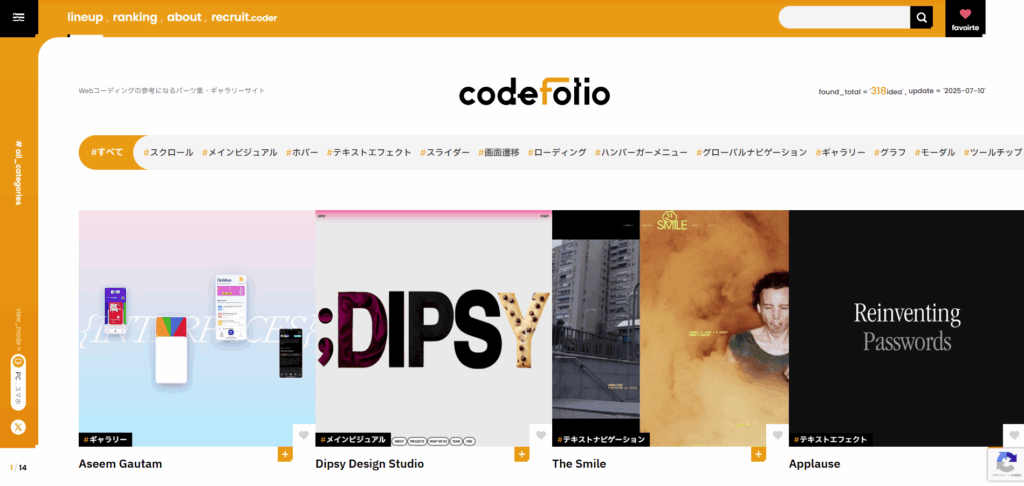Expand Dipsy Design Studio with plus button
The width and height of the screenshot is (1024, 486).
[x=521, y=454]
